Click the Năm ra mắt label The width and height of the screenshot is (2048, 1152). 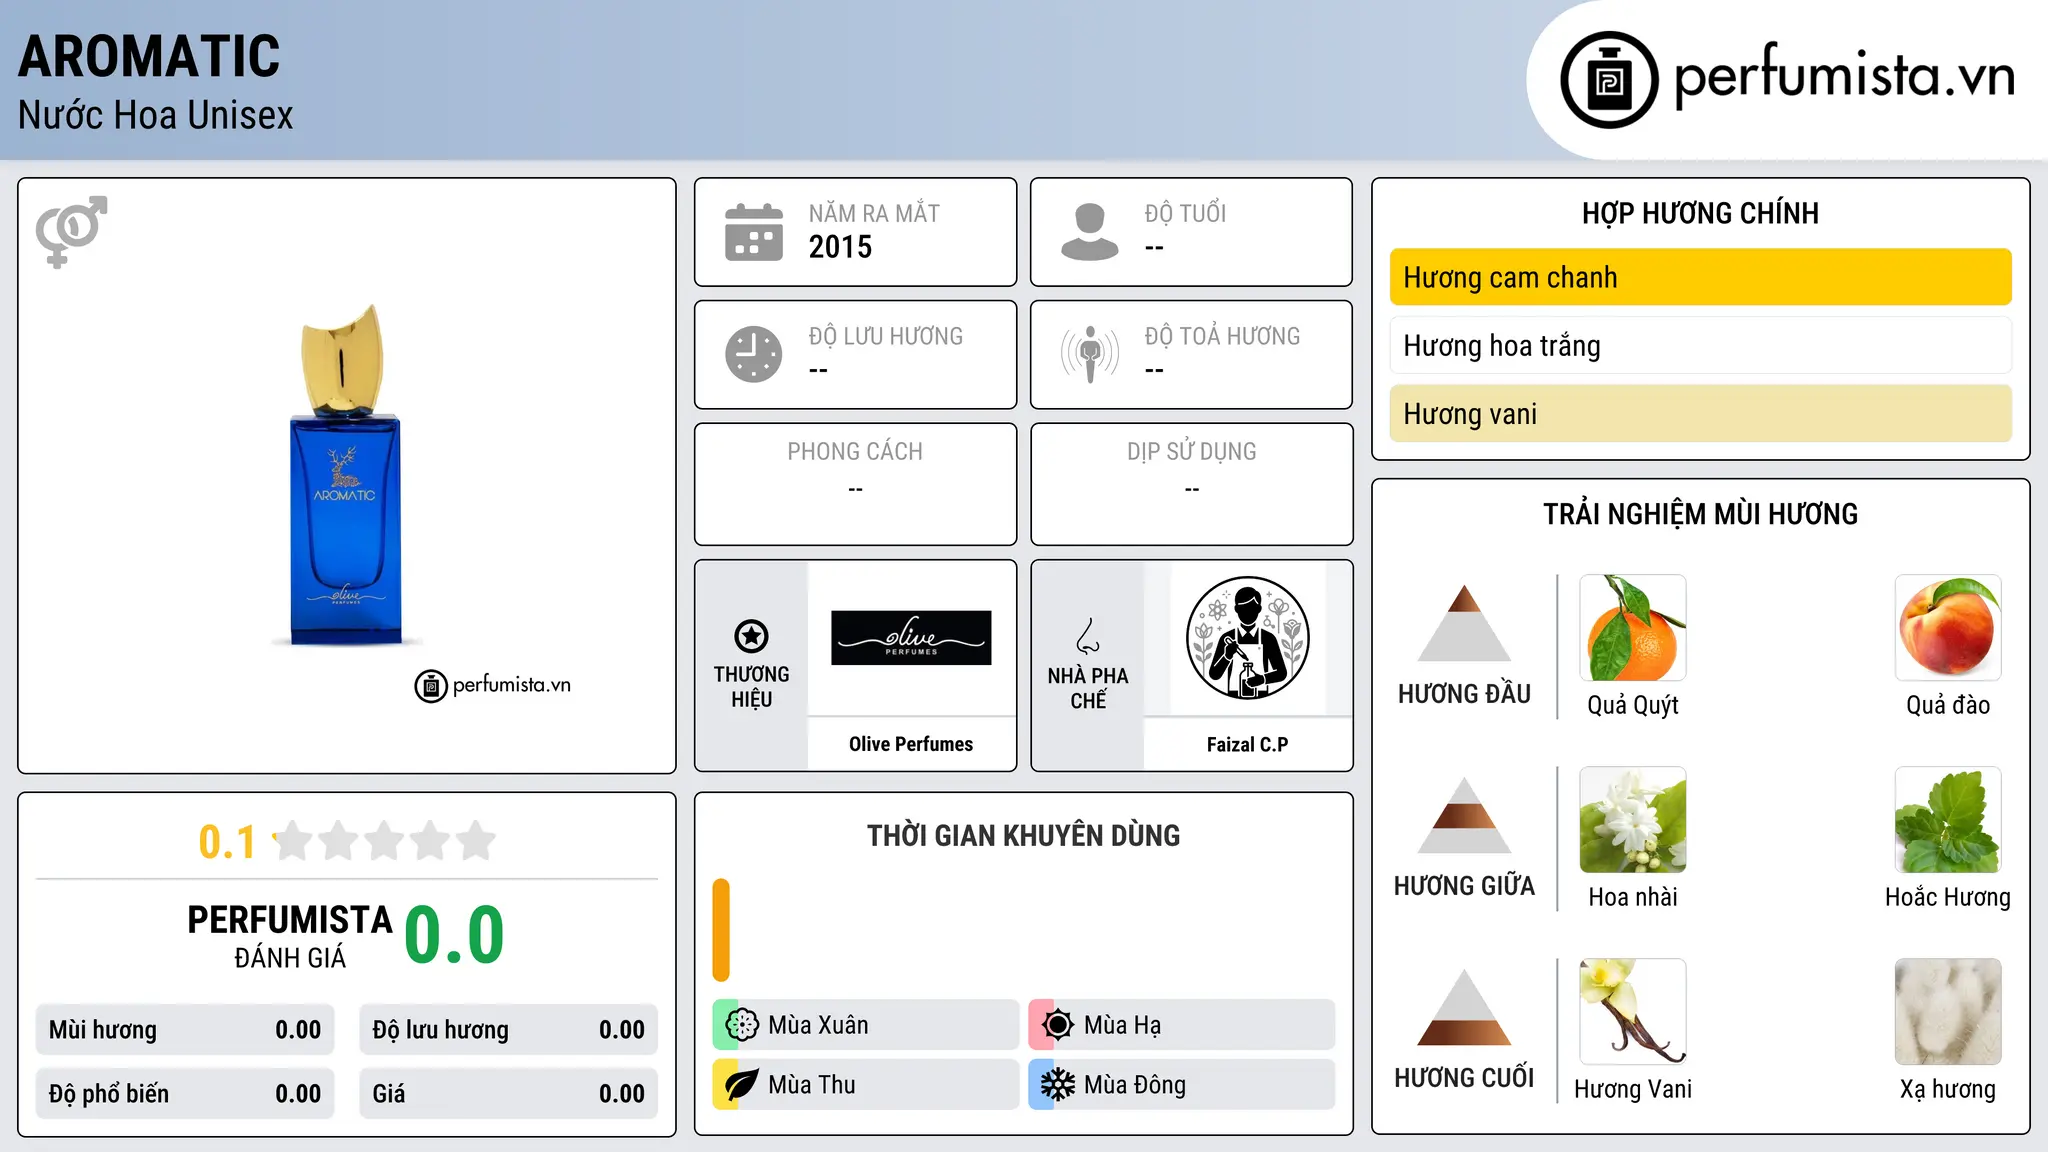click(874, 213)
